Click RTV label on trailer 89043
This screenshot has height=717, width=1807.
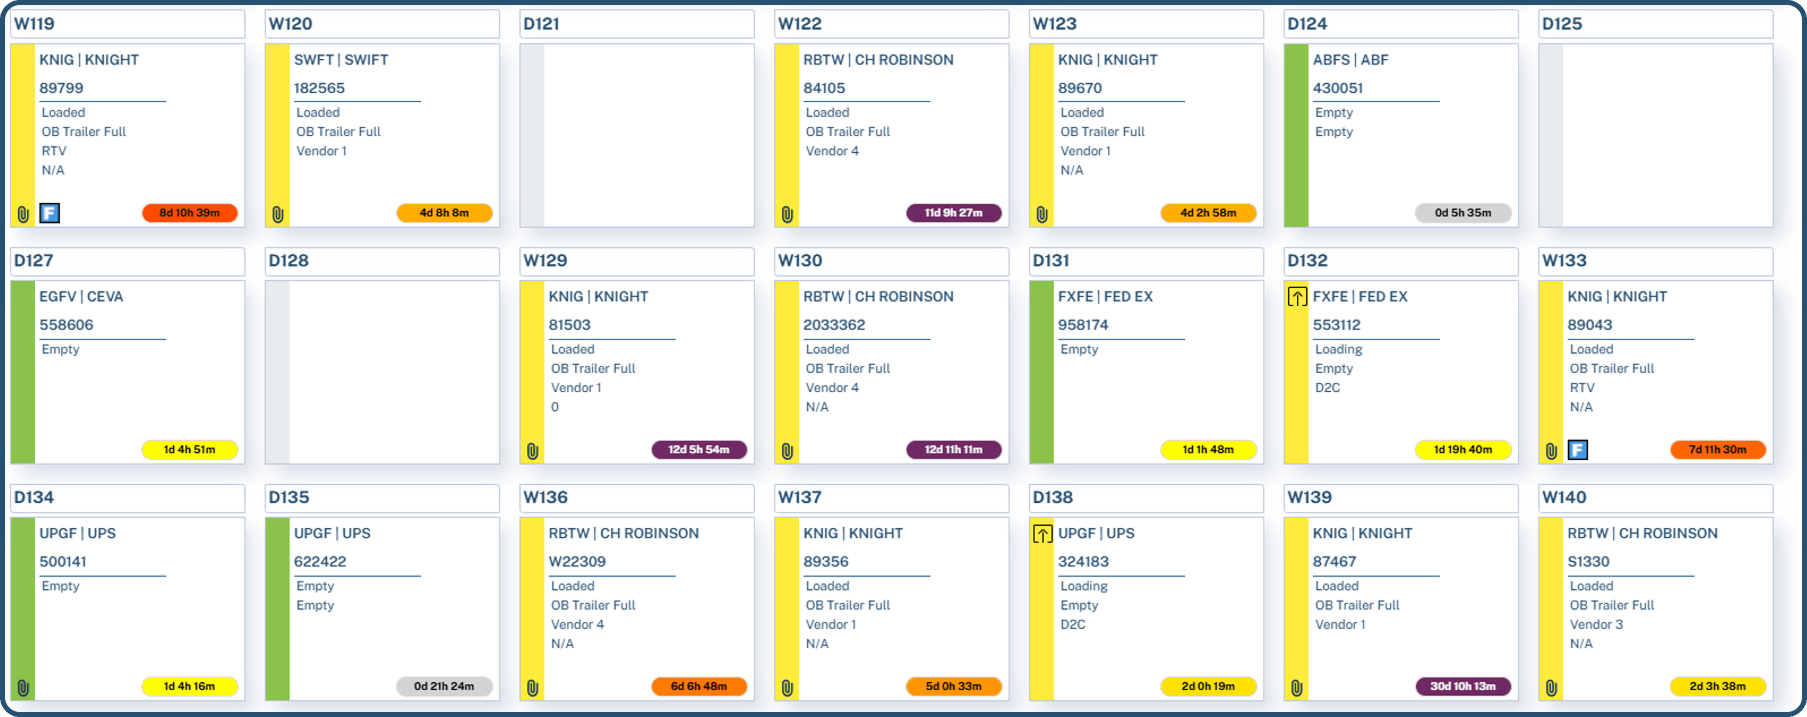point(1582,388)
